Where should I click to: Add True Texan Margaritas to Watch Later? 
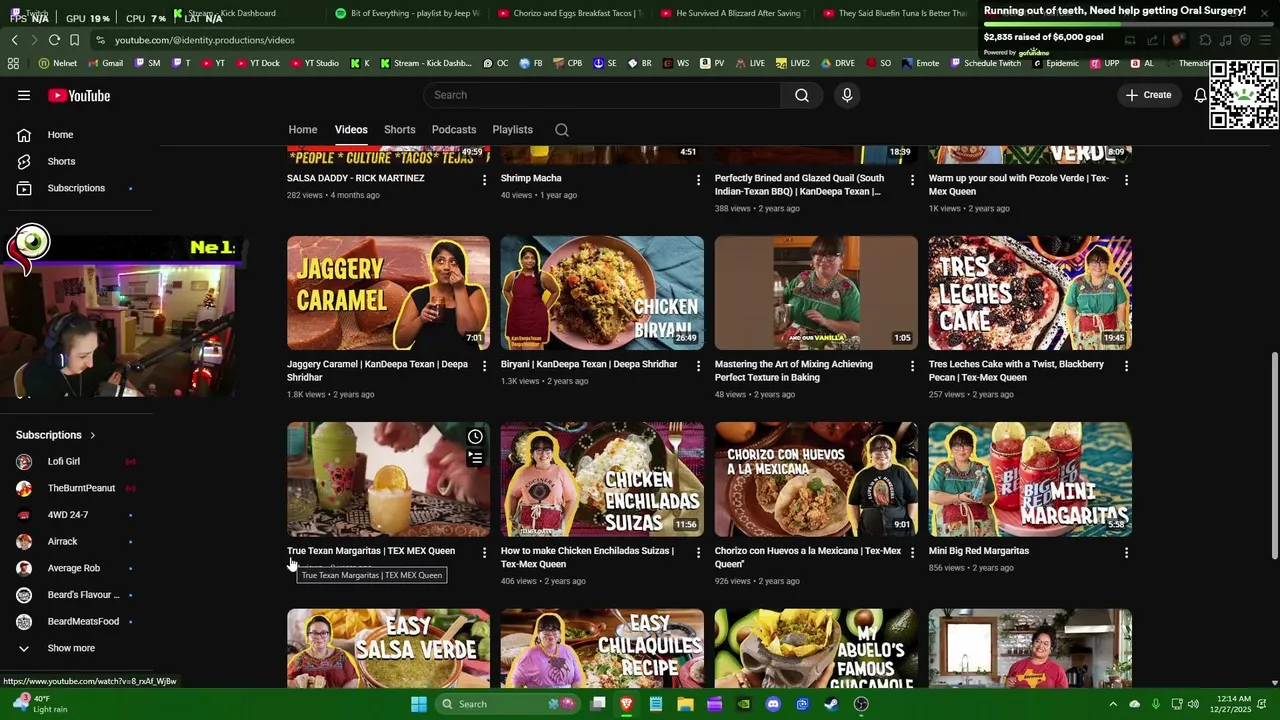click(x=475, y=437)
